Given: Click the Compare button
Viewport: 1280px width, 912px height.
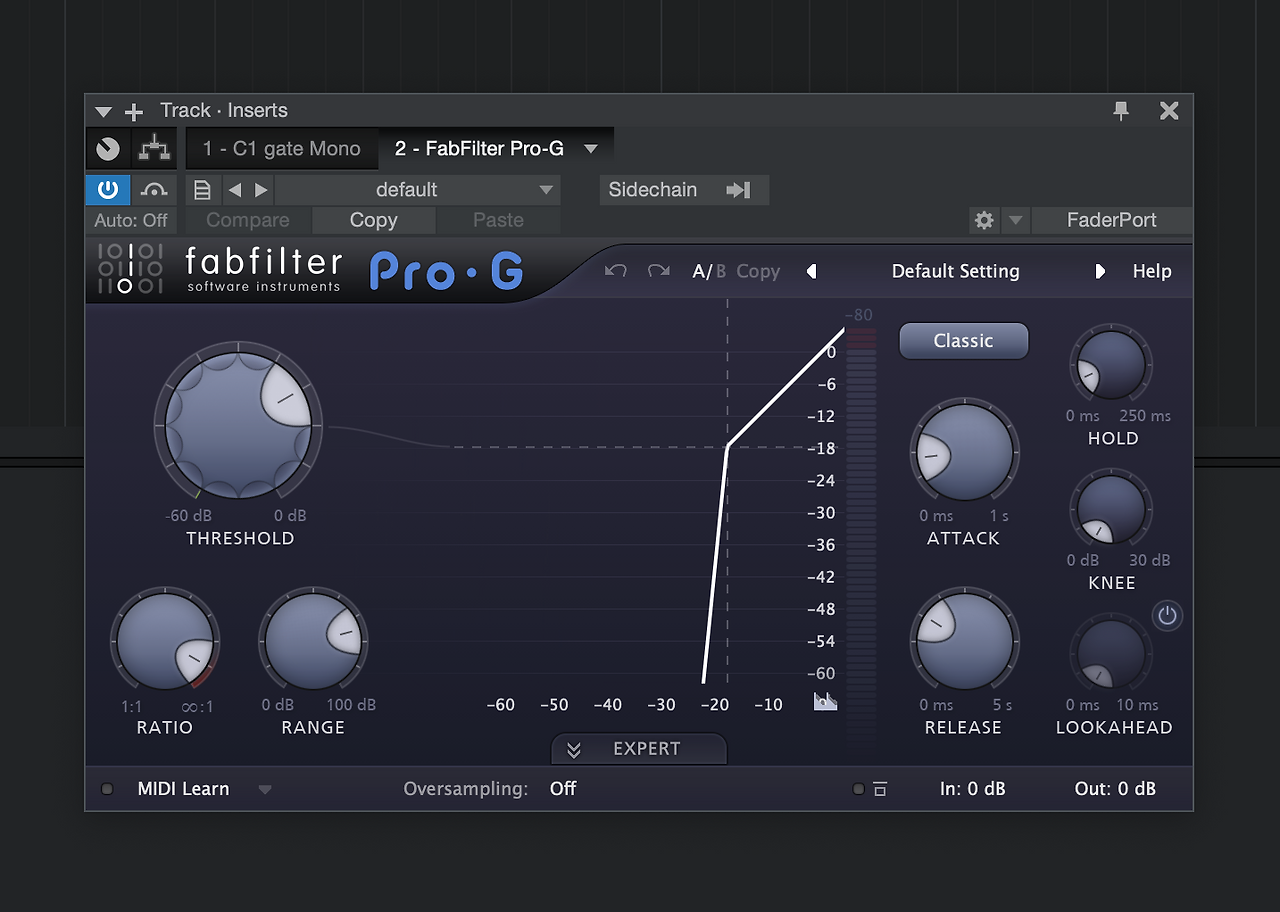Looking at the screenshot, I should pos(248,221).
